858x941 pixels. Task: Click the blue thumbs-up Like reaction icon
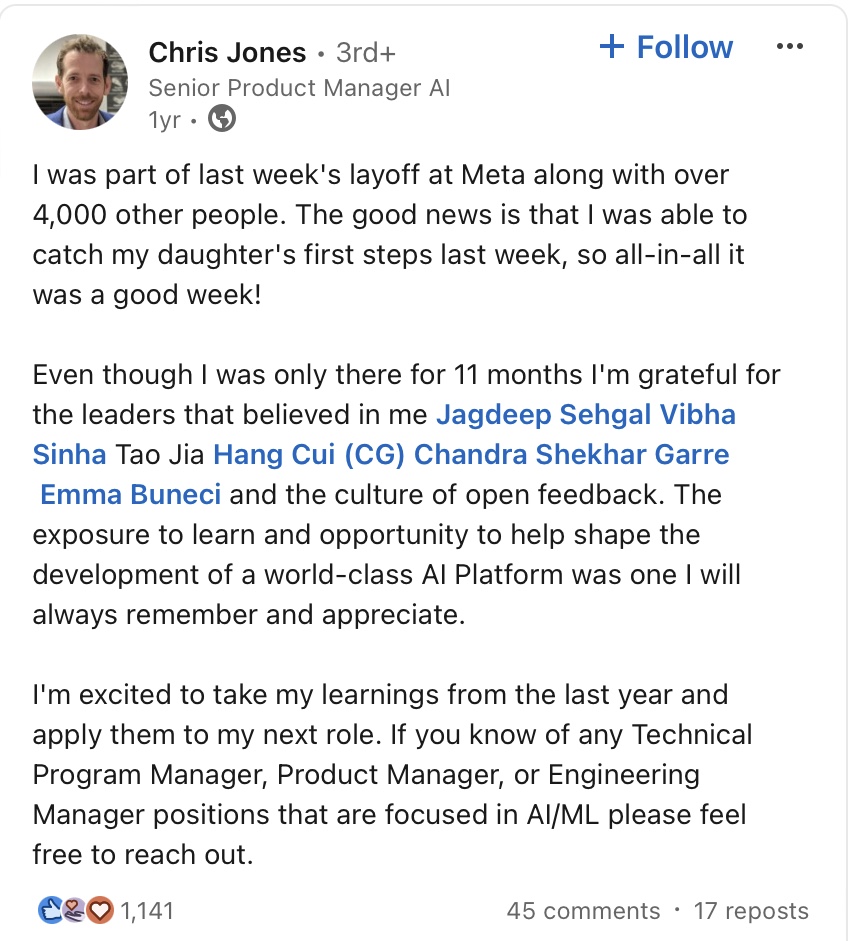pos(49,910)
